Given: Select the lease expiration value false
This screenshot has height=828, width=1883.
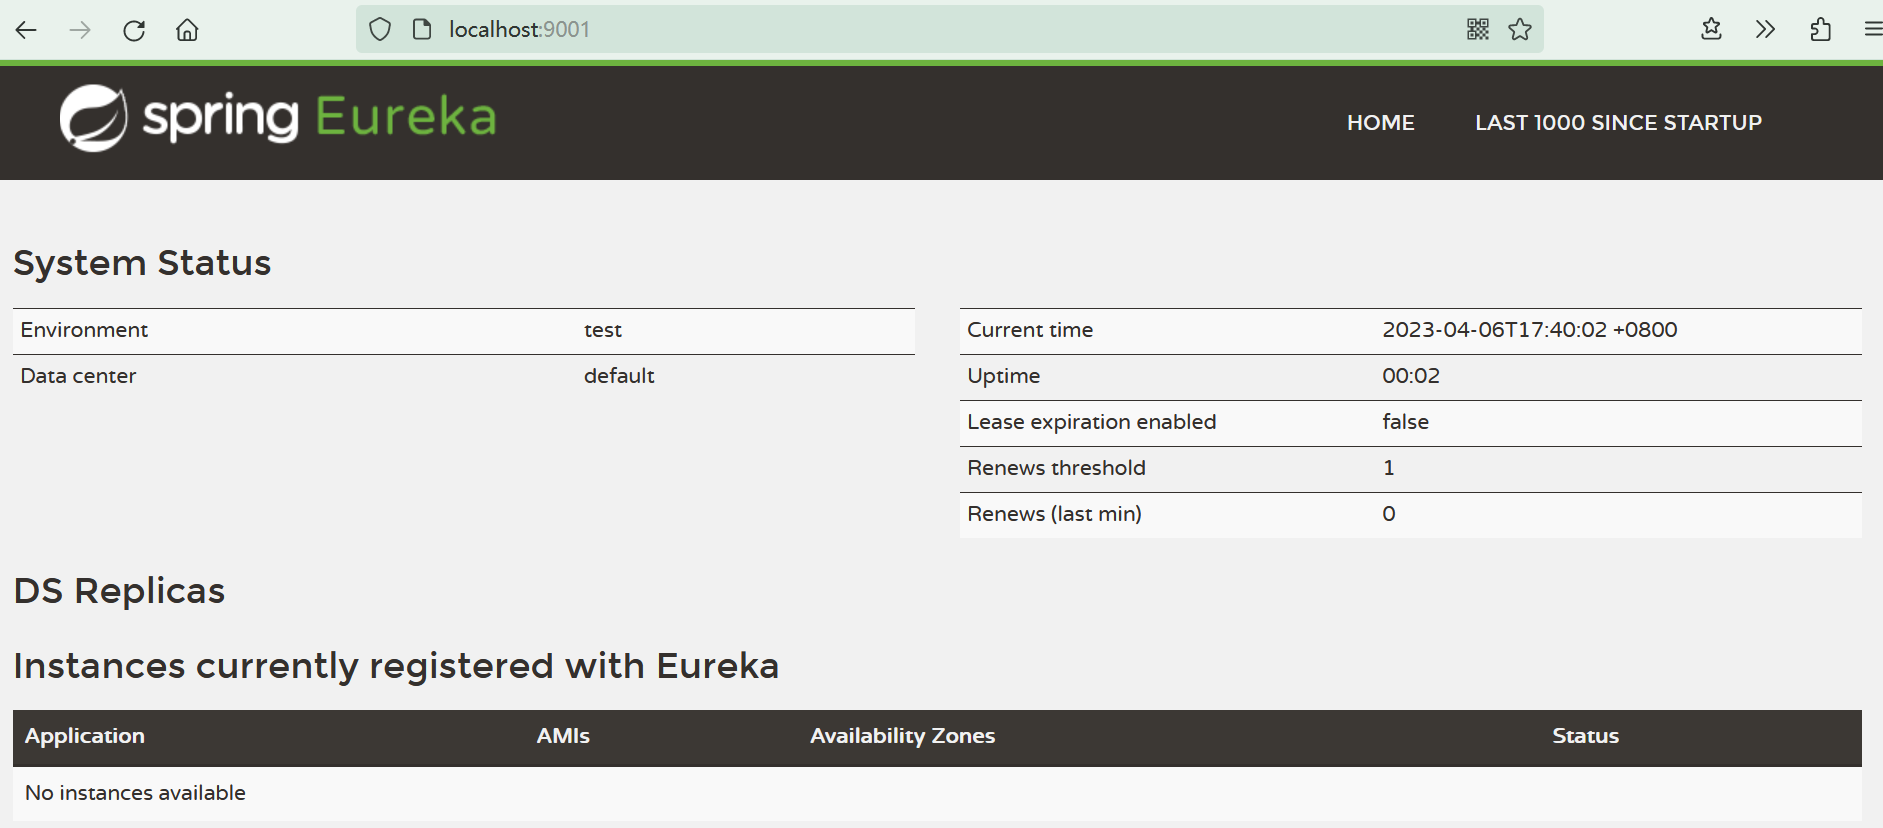Looking at the screenshot, I should (x=1405, y=422).
